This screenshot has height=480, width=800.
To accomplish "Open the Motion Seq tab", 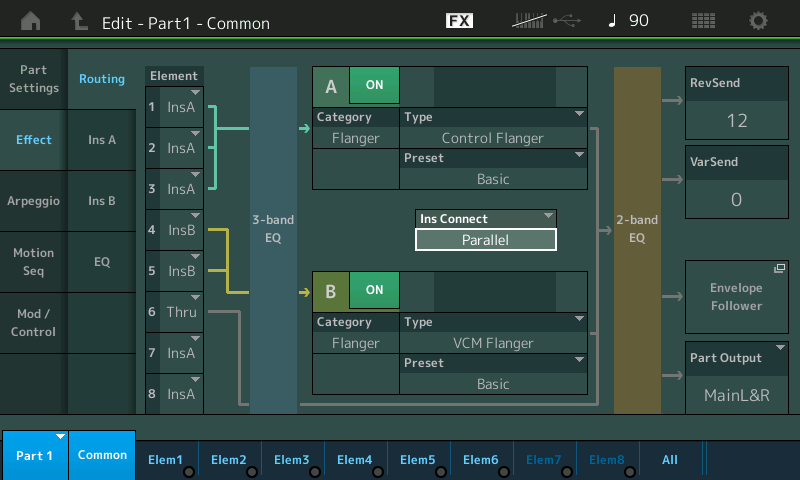I will click(34, 262).
